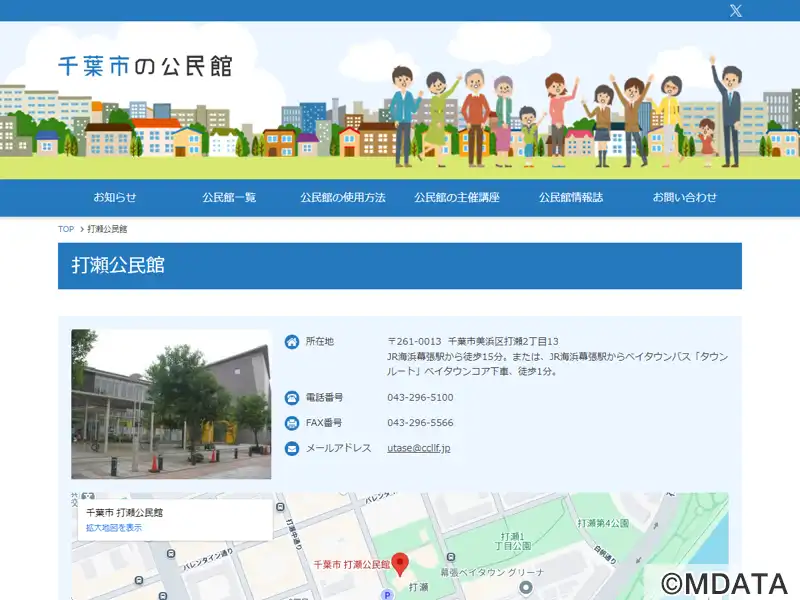Image resolution: width=800 pixels, height=600 pixels.
Task: Open 公民館の主催講座 in navigation
Action: point(457,197)
